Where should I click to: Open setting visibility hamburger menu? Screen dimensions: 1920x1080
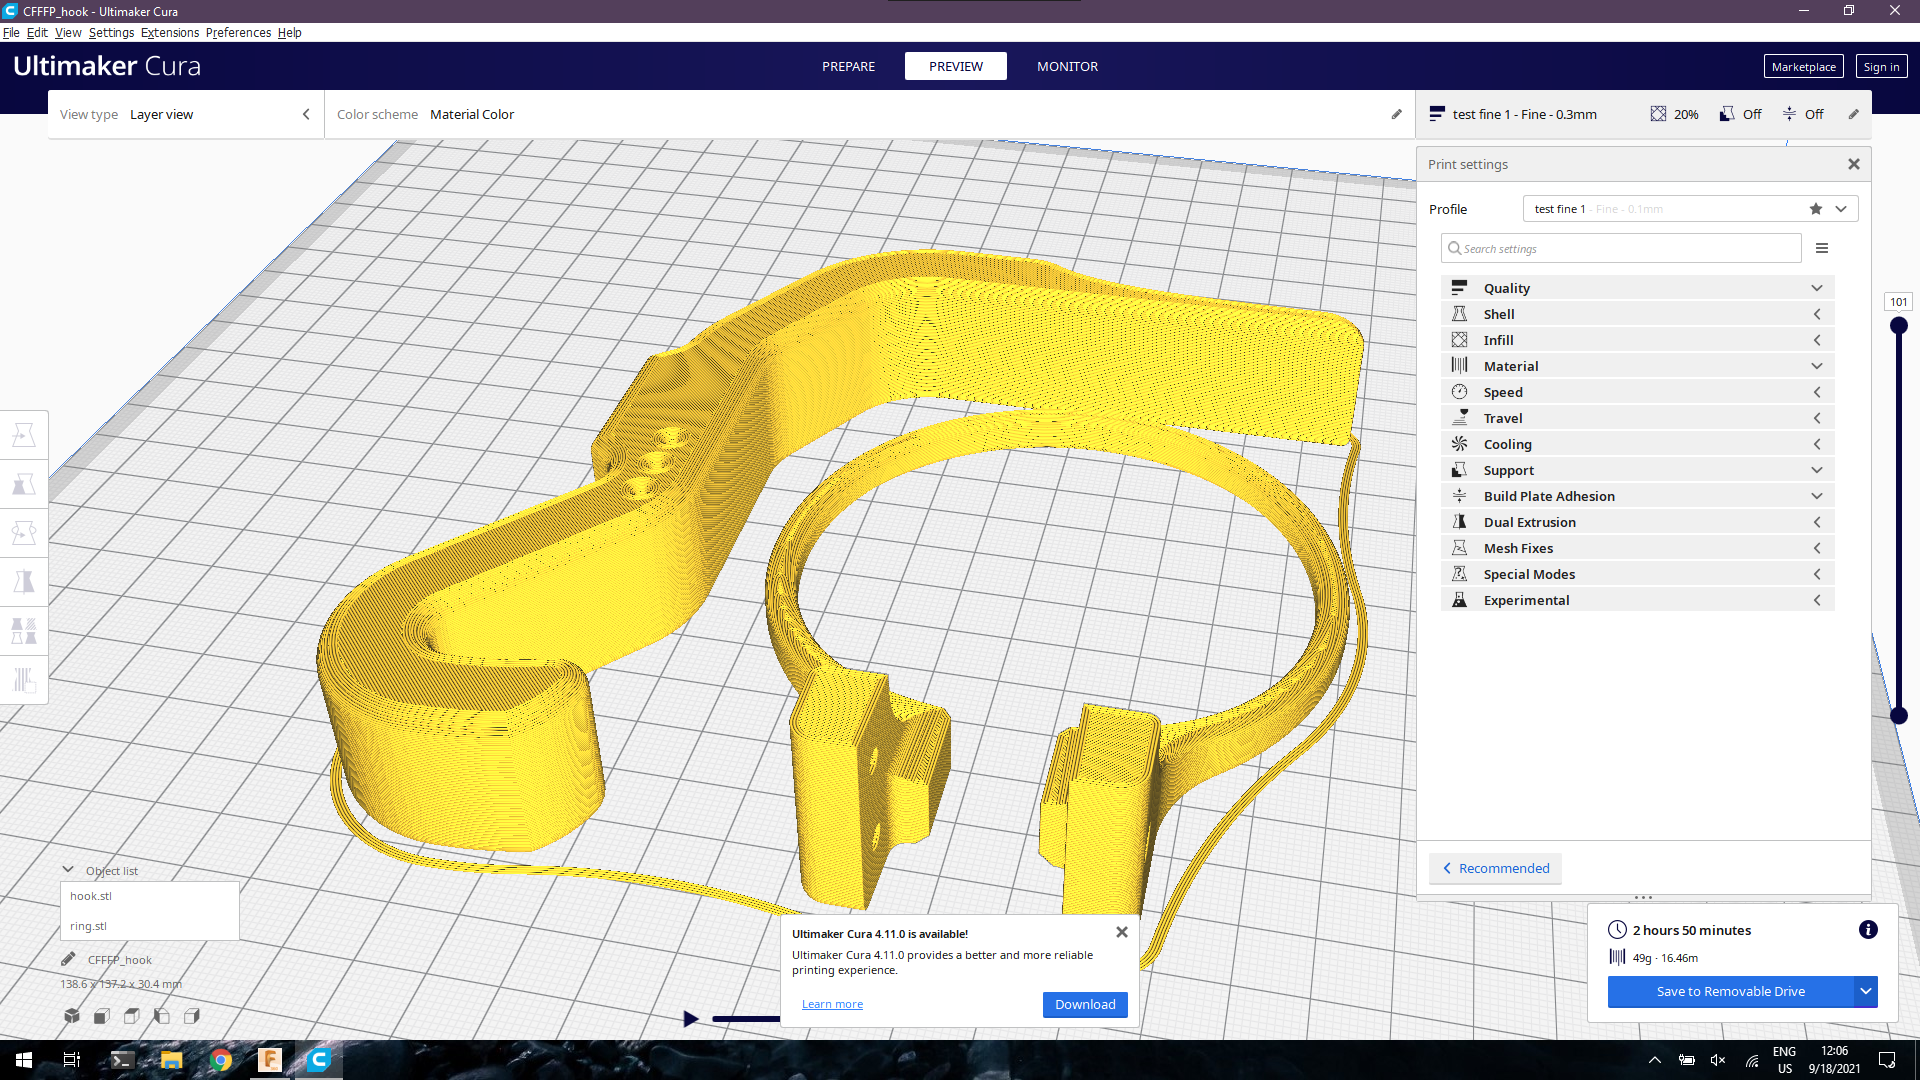[x=1822, y=248]
